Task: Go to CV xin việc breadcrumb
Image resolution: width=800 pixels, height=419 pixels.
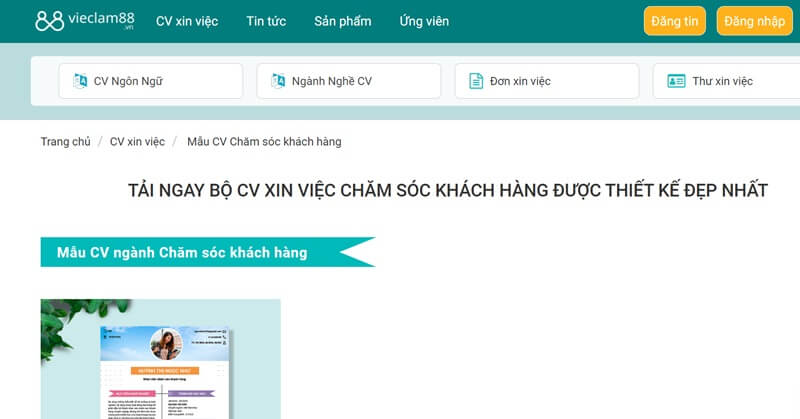Action: 137,141
